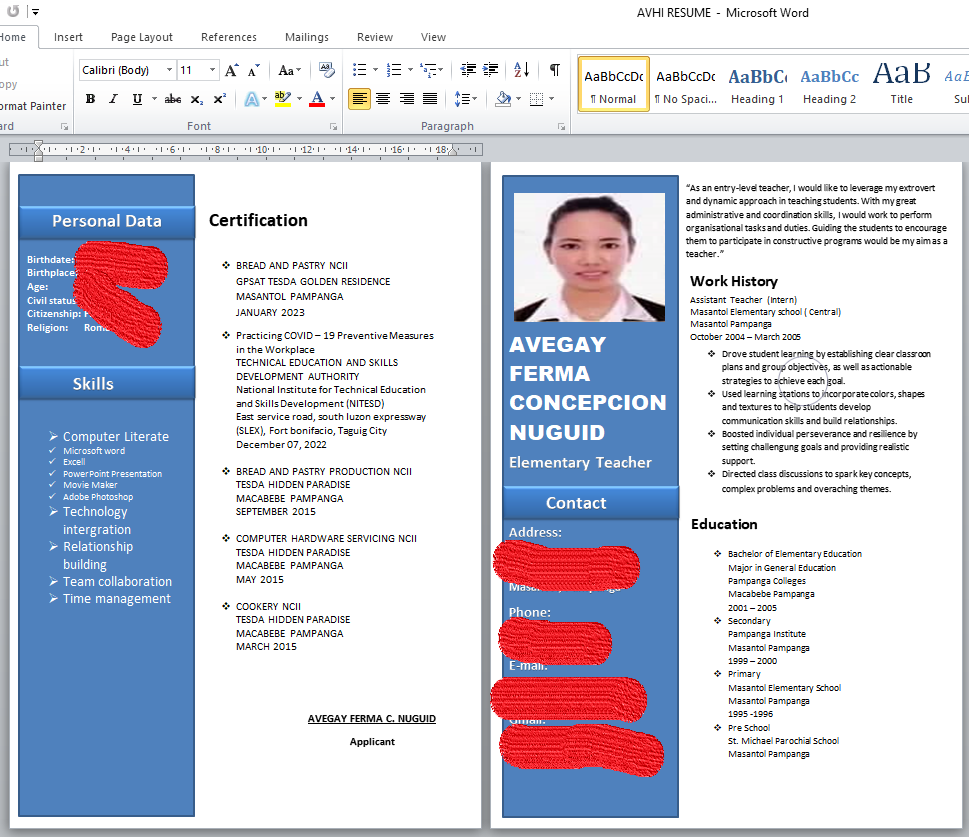The width and height of the screenshot is (969, 837).
Task: Click the Center alignment icon
Action: [x=383, y=99]
